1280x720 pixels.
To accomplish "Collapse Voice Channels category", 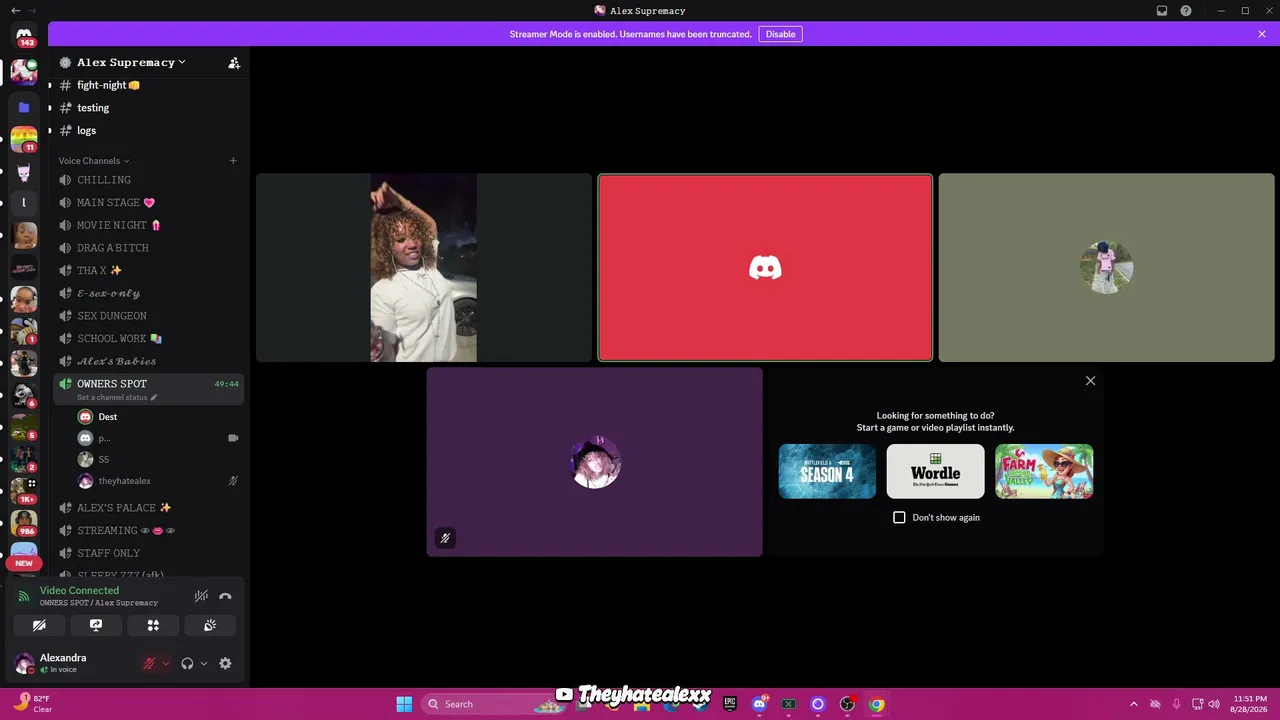I will pos(94,161).
